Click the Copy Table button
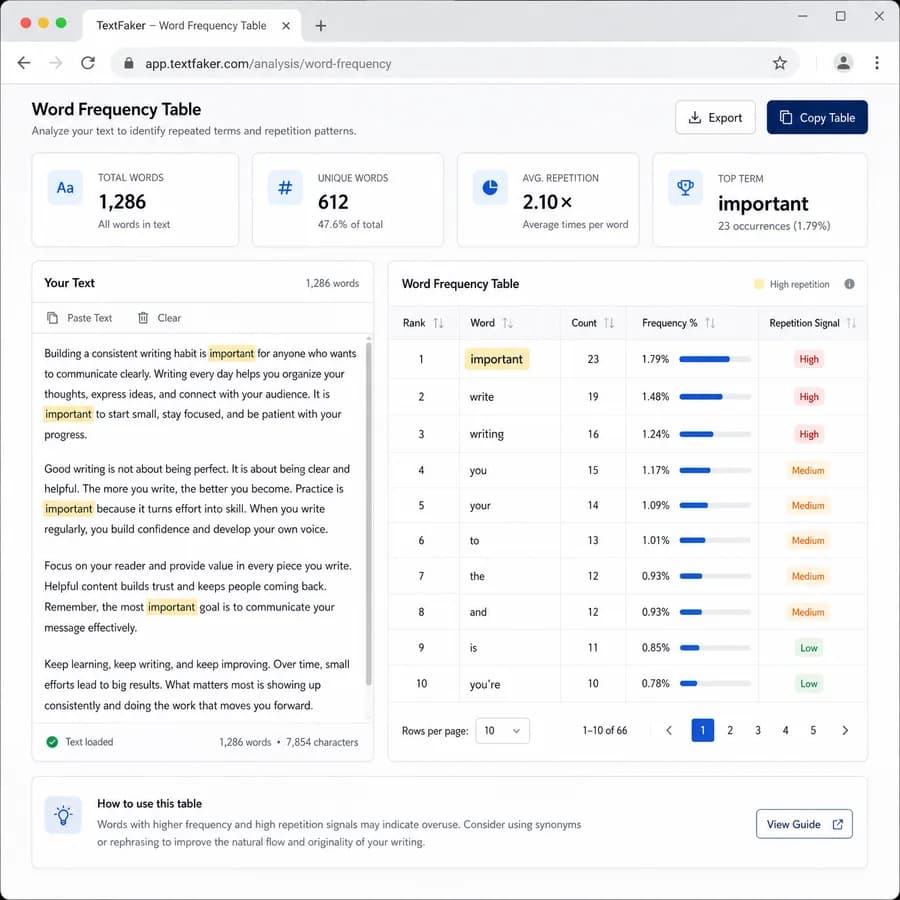The width and height of the screenshot is (900, 900). pyautogui.click(x=817, y=118)
